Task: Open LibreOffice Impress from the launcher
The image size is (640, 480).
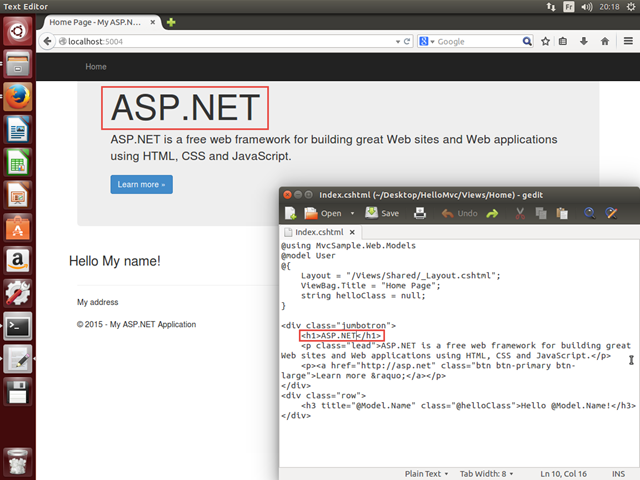Action: [x=18, y=195]
